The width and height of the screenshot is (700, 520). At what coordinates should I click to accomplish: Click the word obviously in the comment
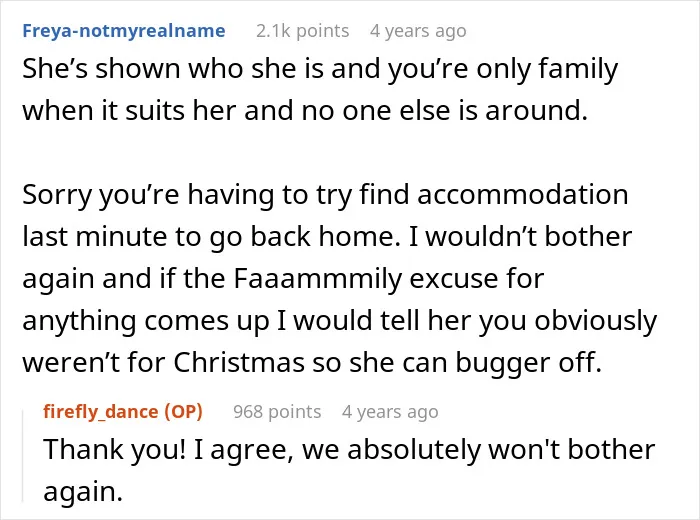coord(596,322)
